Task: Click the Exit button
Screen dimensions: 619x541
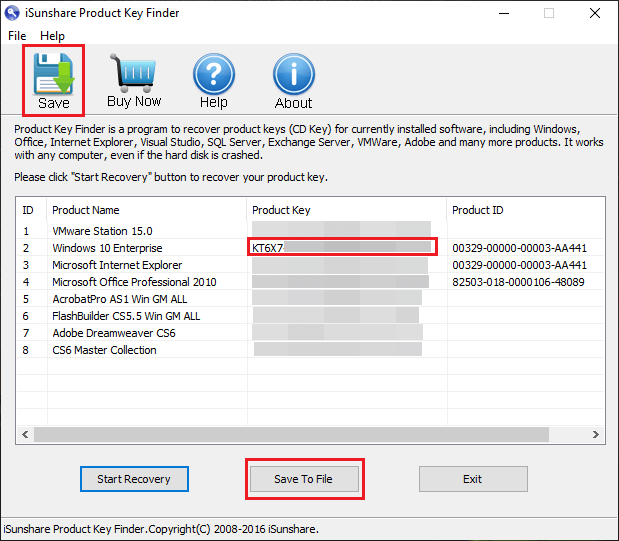Action: click(x=473, y=479)
